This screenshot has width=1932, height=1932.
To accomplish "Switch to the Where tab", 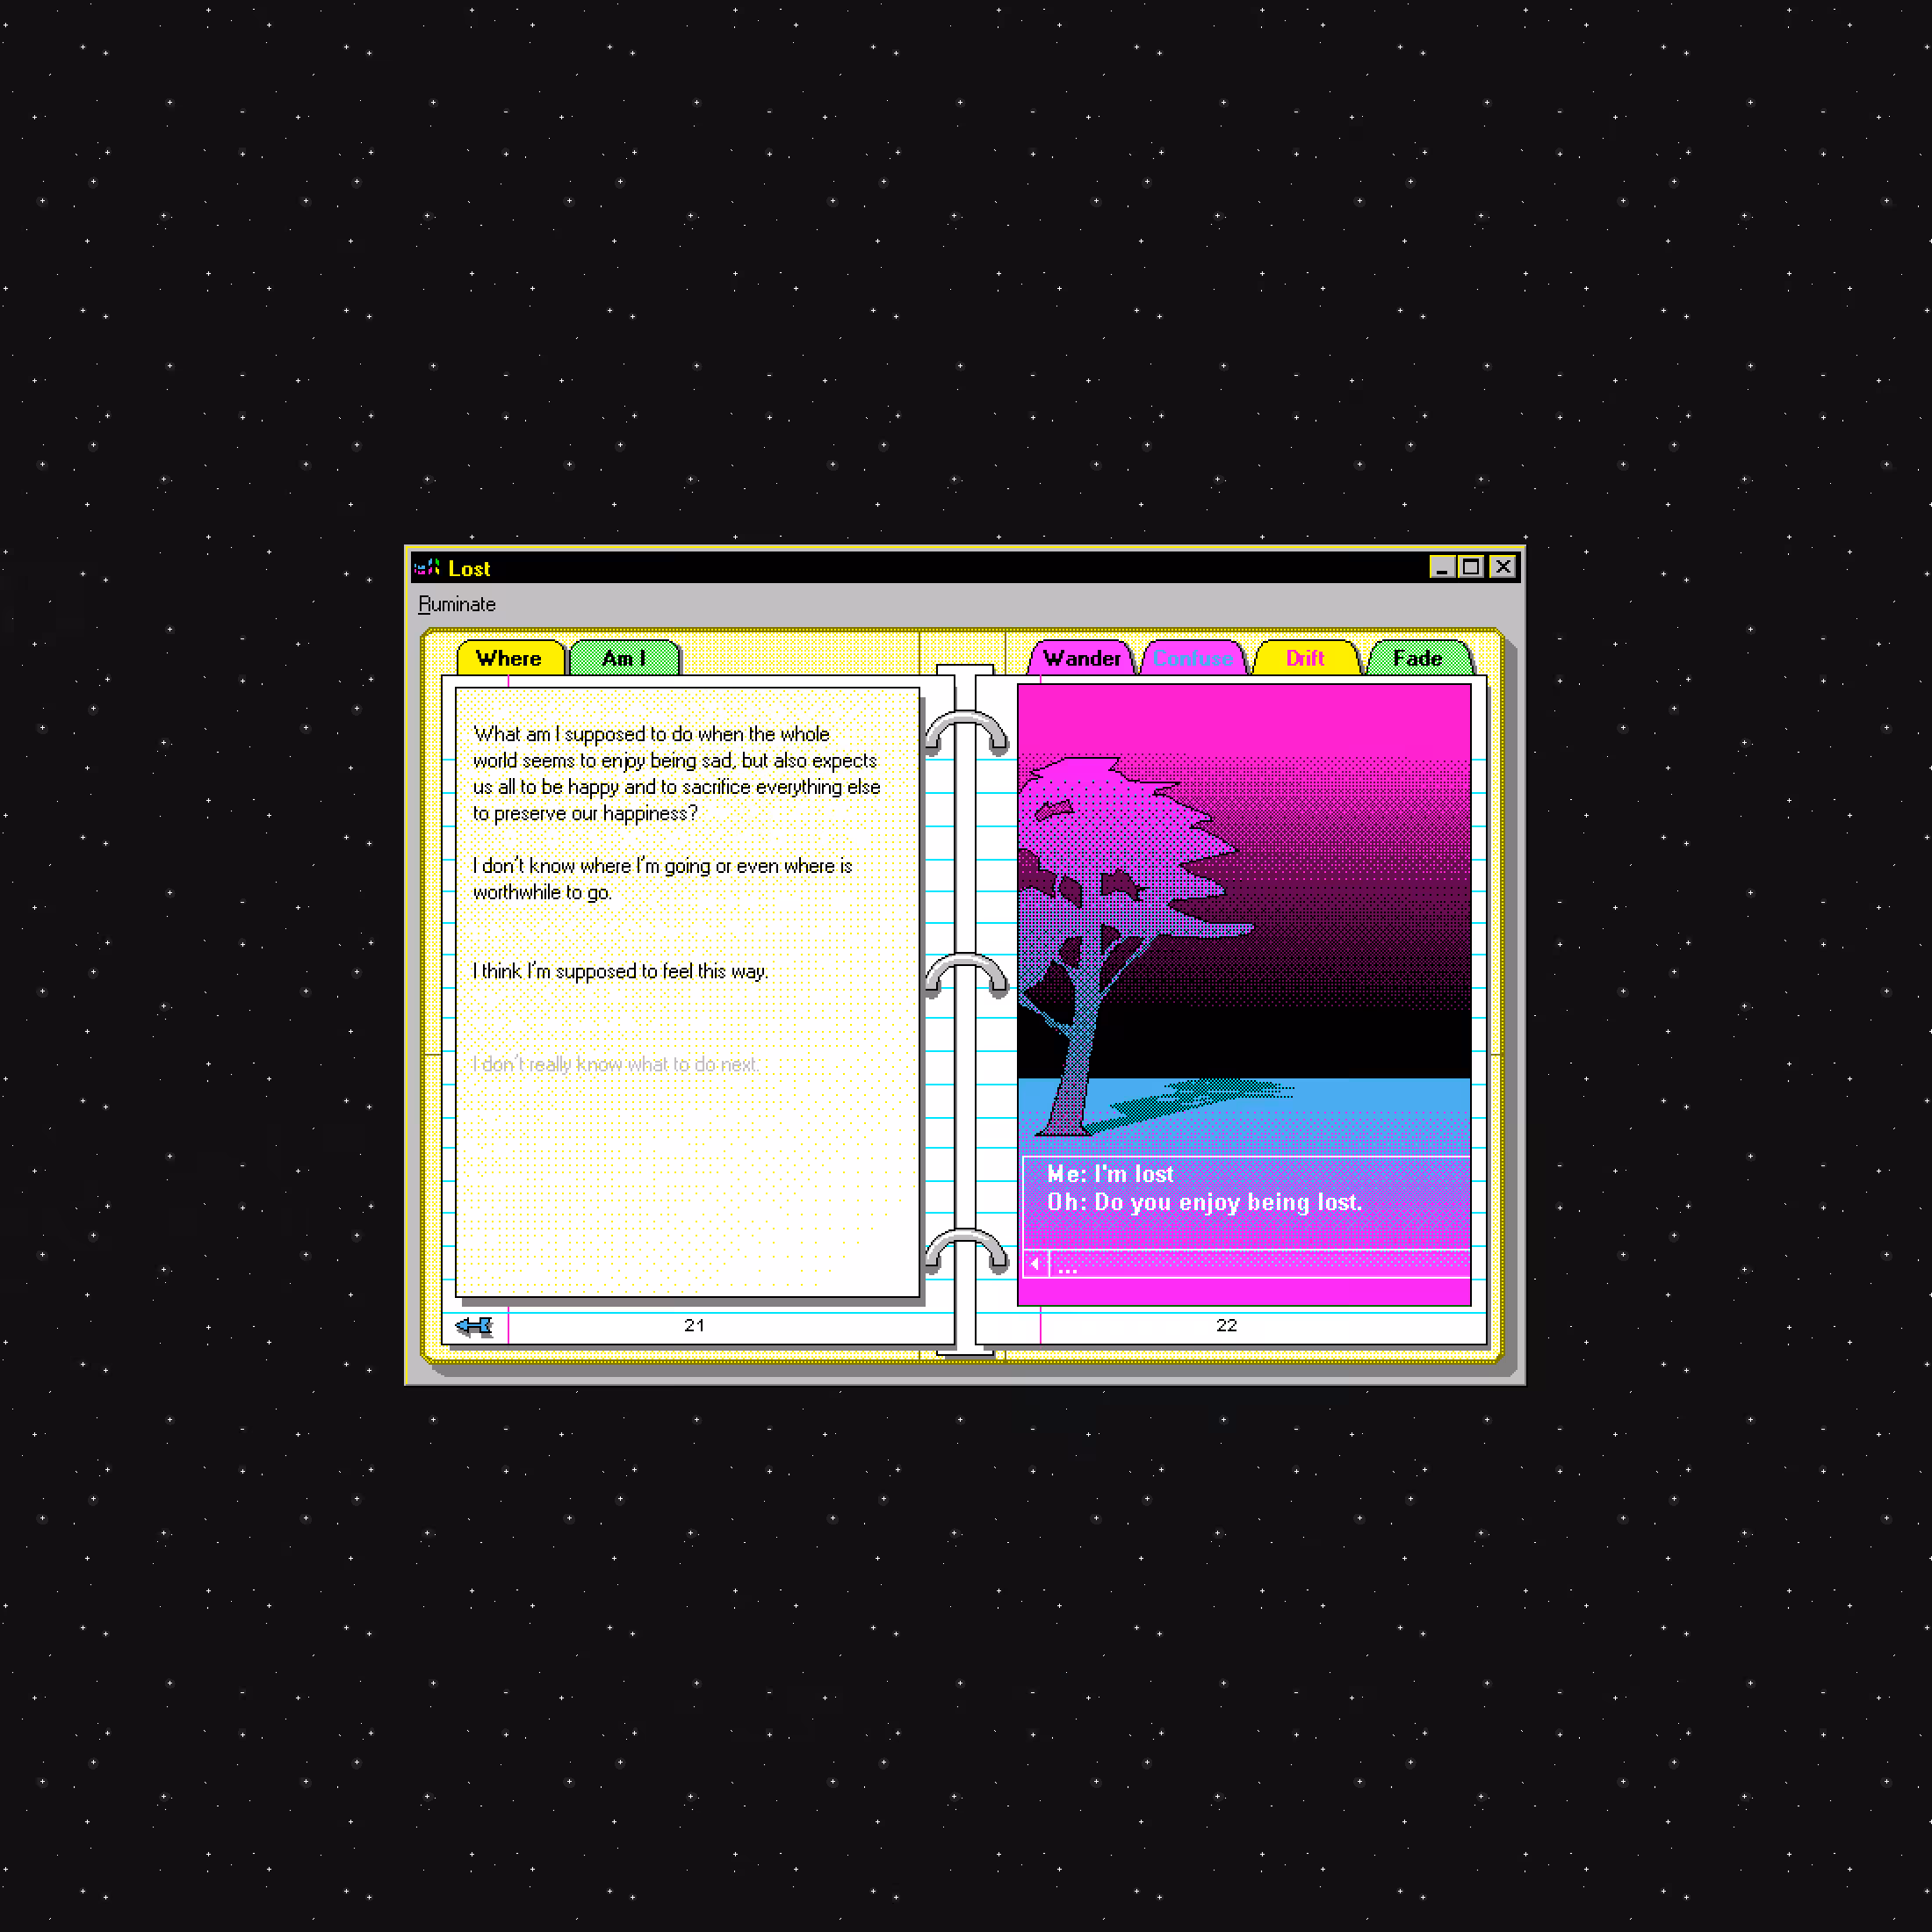I will click(509, 658).
